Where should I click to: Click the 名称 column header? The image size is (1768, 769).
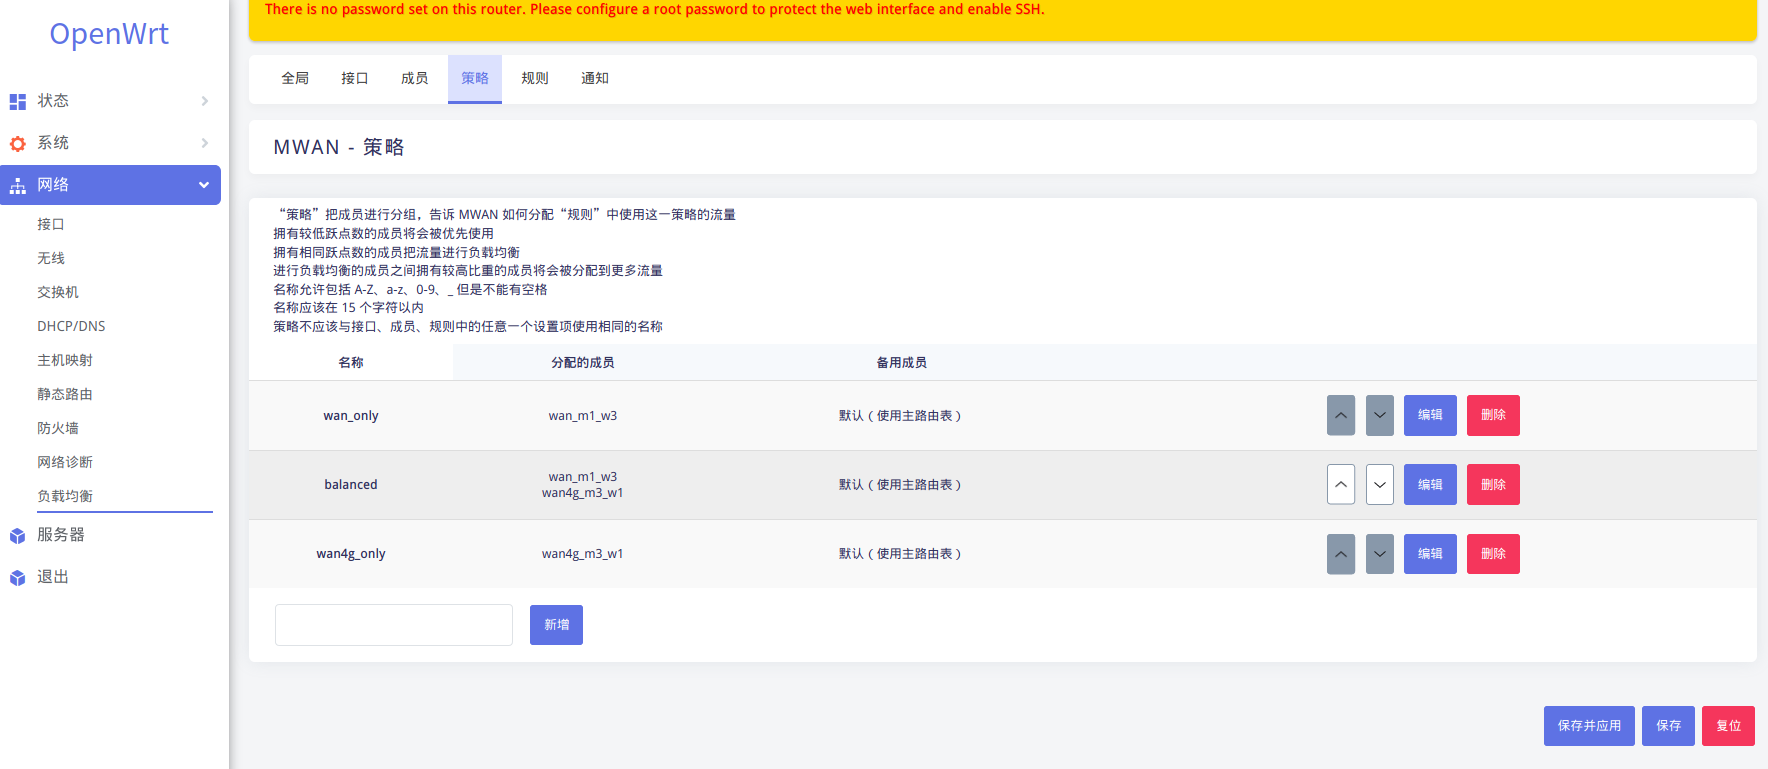351,363
